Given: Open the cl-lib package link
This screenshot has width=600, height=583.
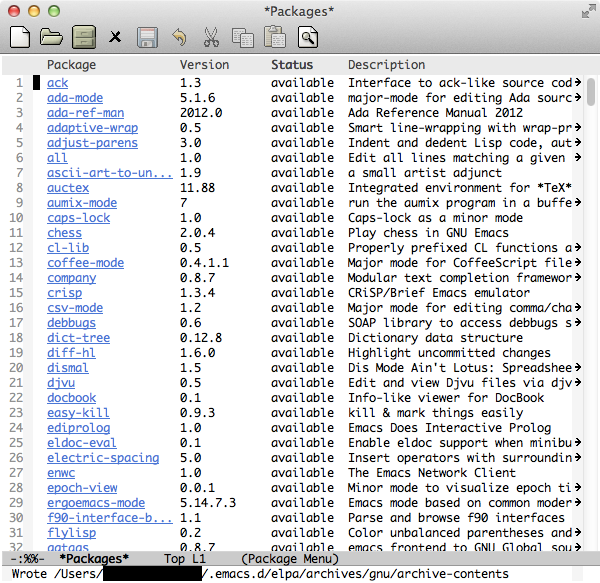Looking at the screenshot, I should click(68, 248).
